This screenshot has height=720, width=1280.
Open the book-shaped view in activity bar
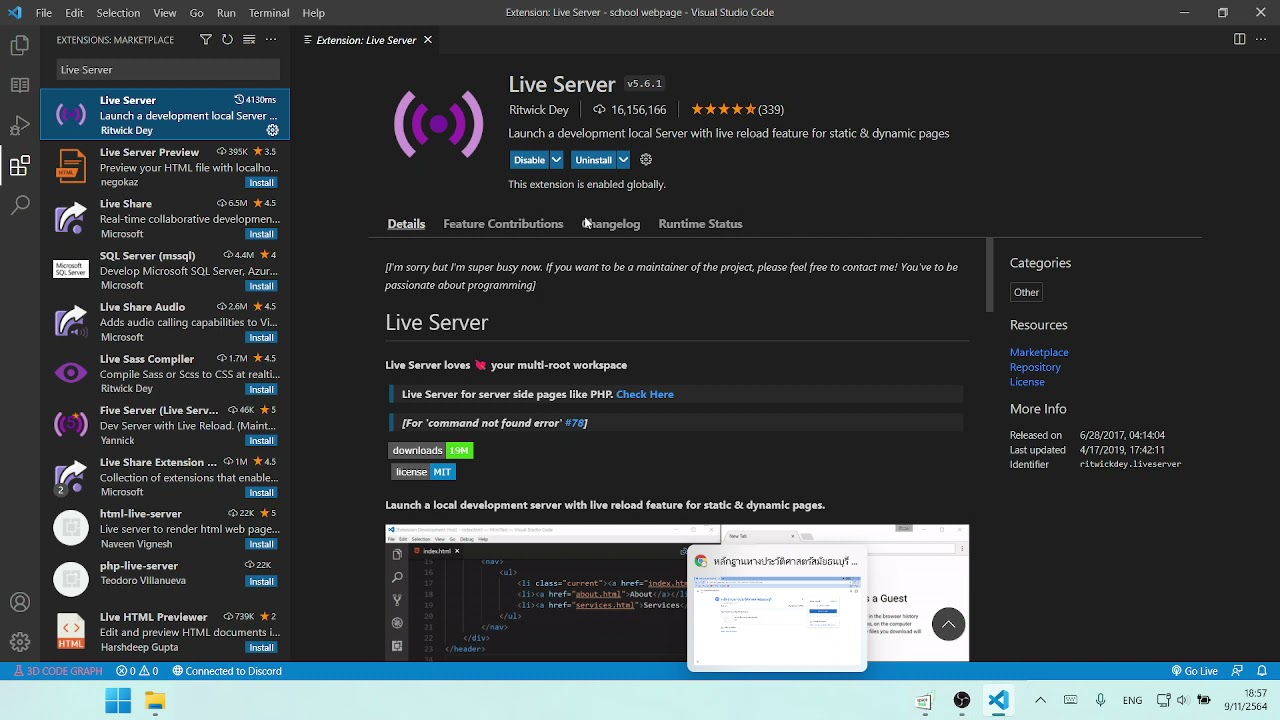point(20,85)
